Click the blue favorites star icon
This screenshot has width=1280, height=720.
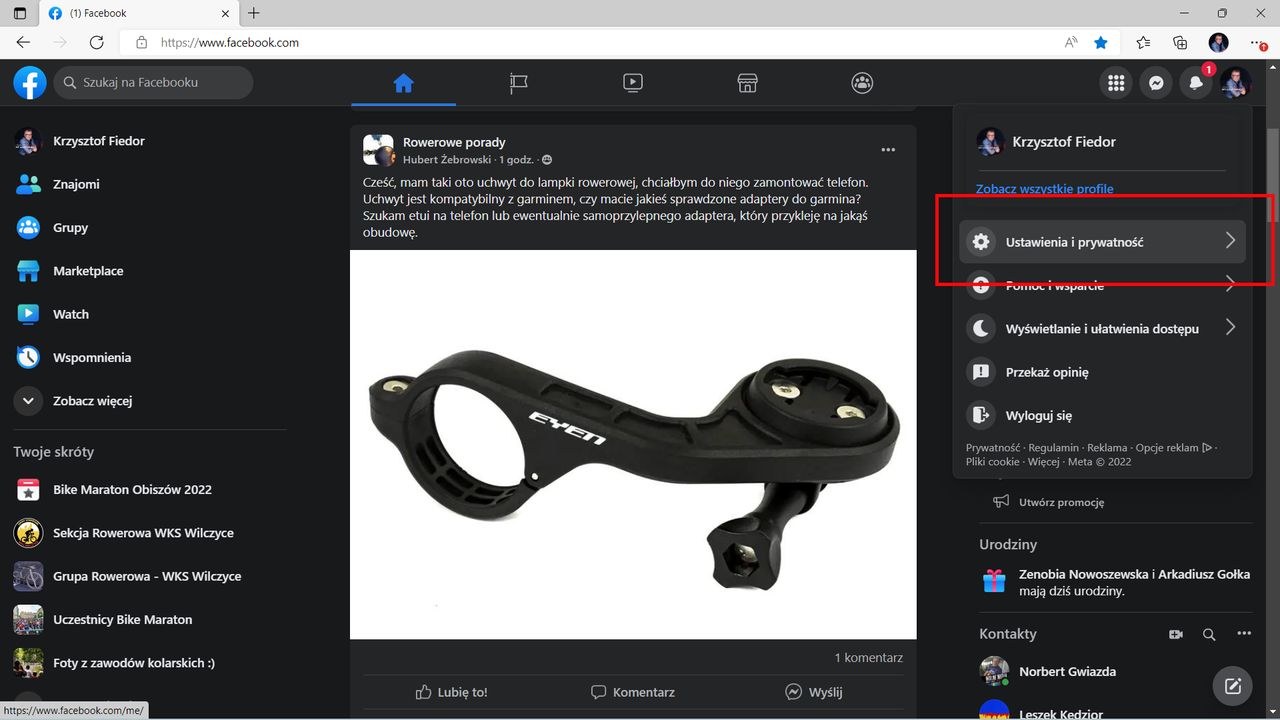point(1101,43)
